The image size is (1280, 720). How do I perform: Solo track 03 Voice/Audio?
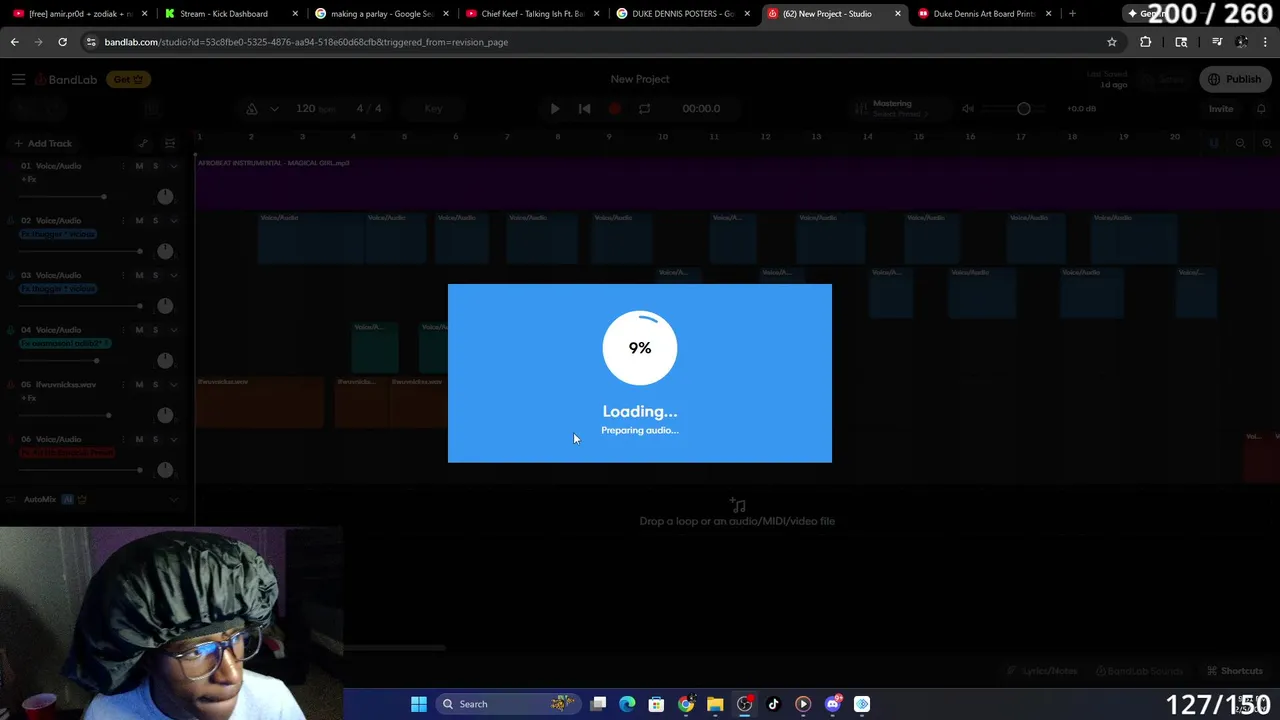155,275
